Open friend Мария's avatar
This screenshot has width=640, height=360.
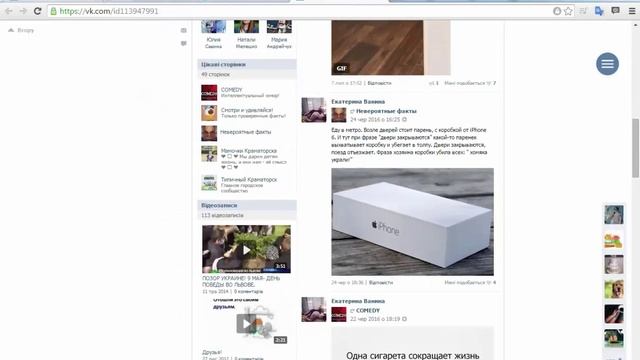279,26
